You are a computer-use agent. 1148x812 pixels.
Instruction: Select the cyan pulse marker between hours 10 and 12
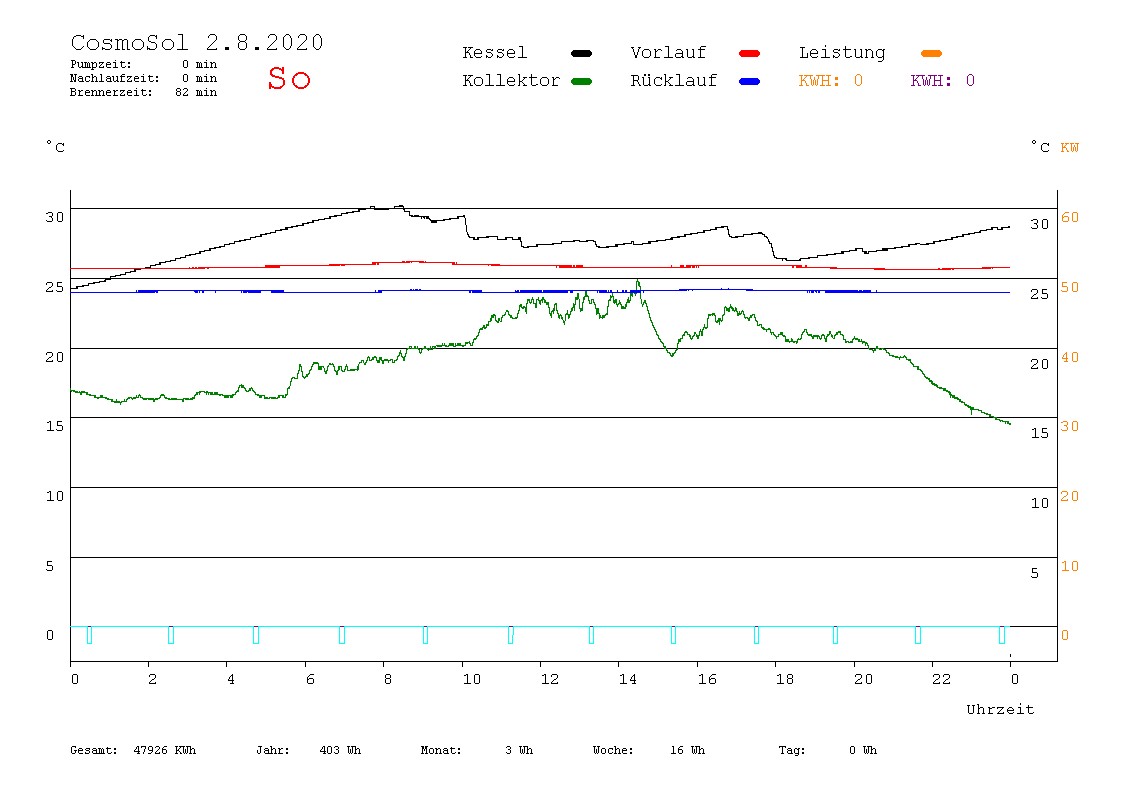(510, 635)
